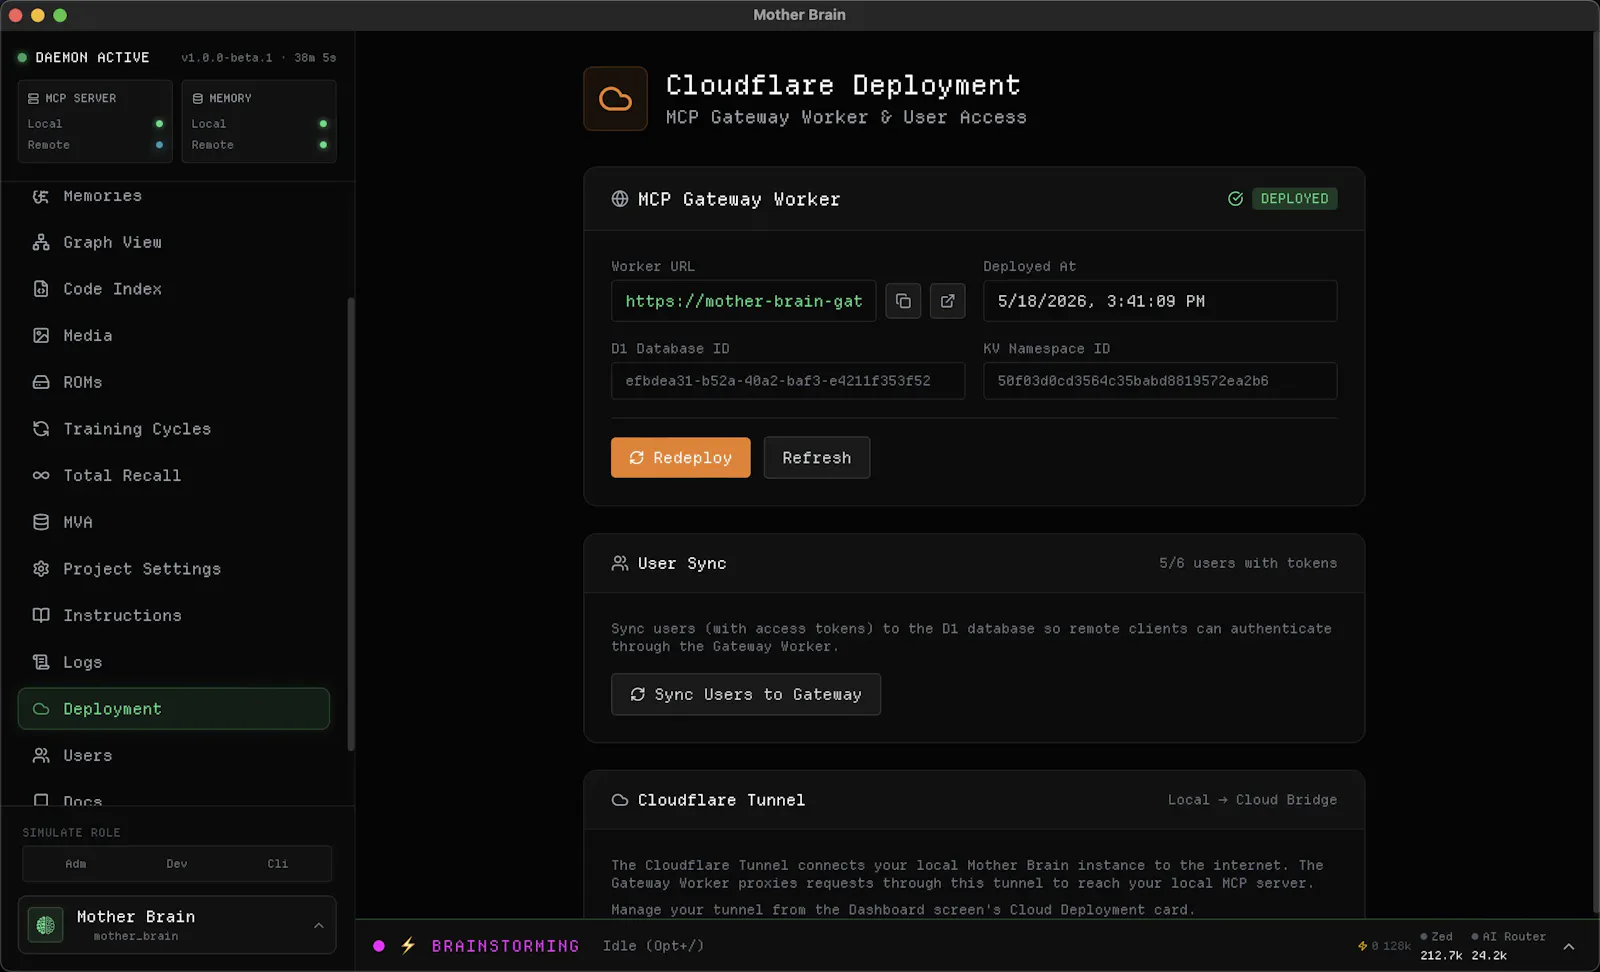Click the D1 Database ID field
The height and width of the screenshot is (972, 1600).
click(788, 381)
